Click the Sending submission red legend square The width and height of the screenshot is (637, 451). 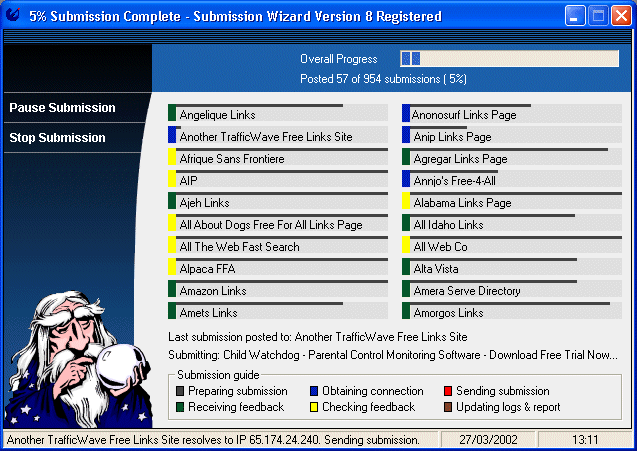point(448,391)
